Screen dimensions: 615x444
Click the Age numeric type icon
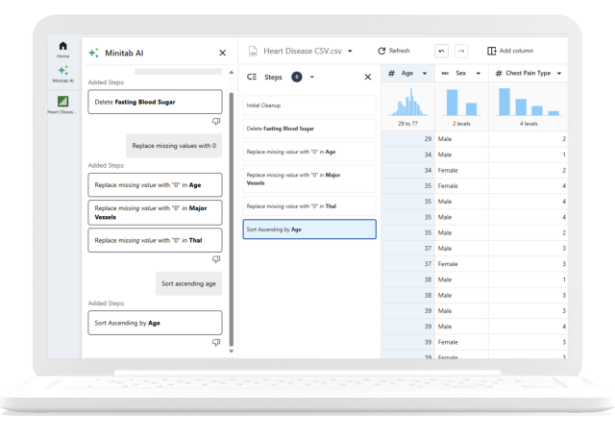click(x=391, y=73)
